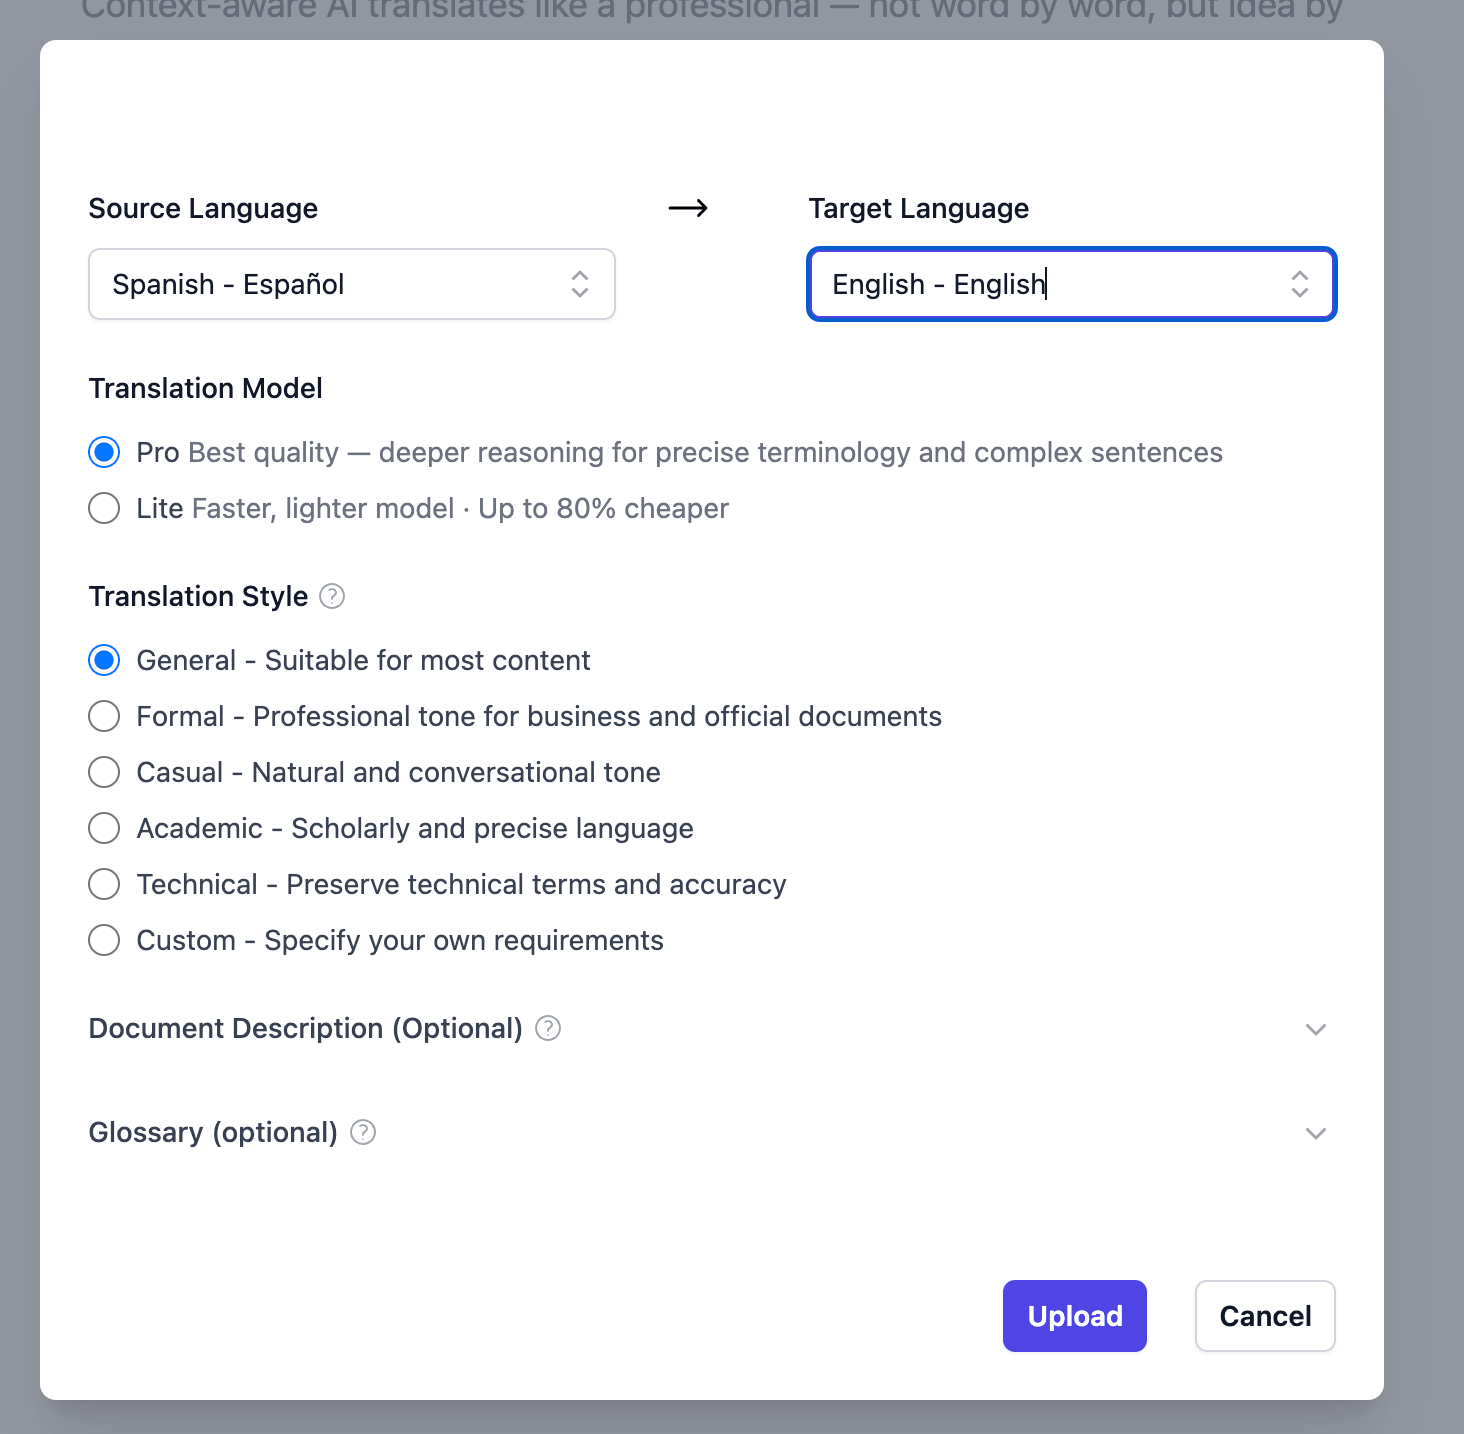This screenshot has width=1464, height=1434.
Task: Open the Spanish - Español source dropdown
Action: (x=352, y=284)
